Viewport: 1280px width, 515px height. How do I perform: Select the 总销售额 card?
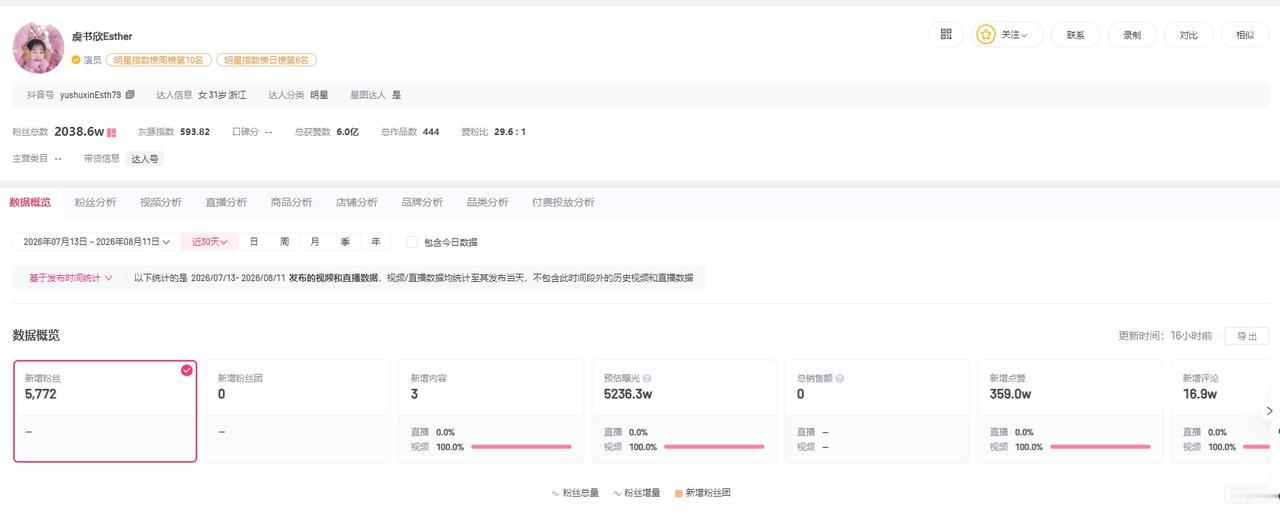point(877,411)
